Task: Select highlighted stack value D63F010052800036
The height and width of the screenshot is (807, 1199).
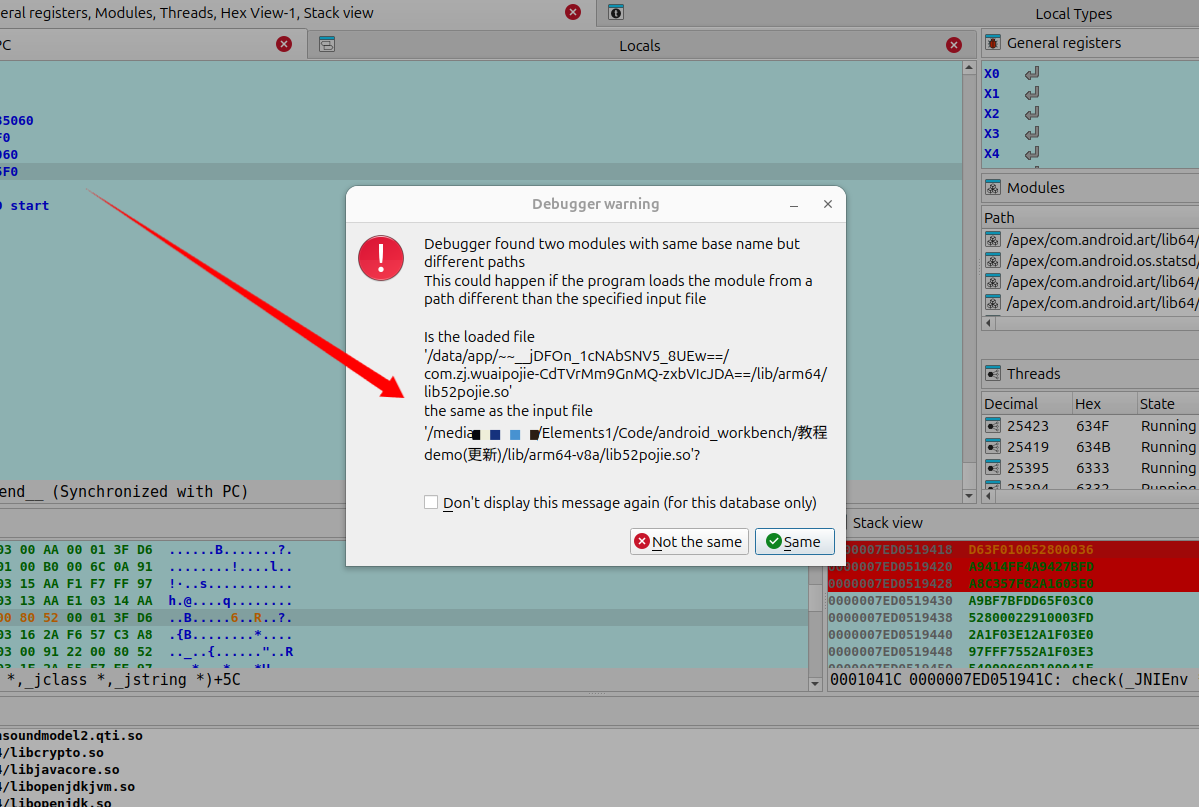Action: coord(1030,549)
